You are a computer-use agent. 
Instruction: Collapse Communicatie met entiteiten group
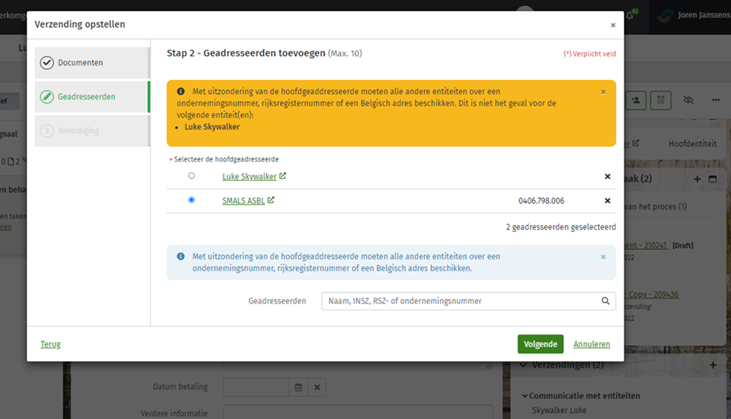tap(525, 396)
